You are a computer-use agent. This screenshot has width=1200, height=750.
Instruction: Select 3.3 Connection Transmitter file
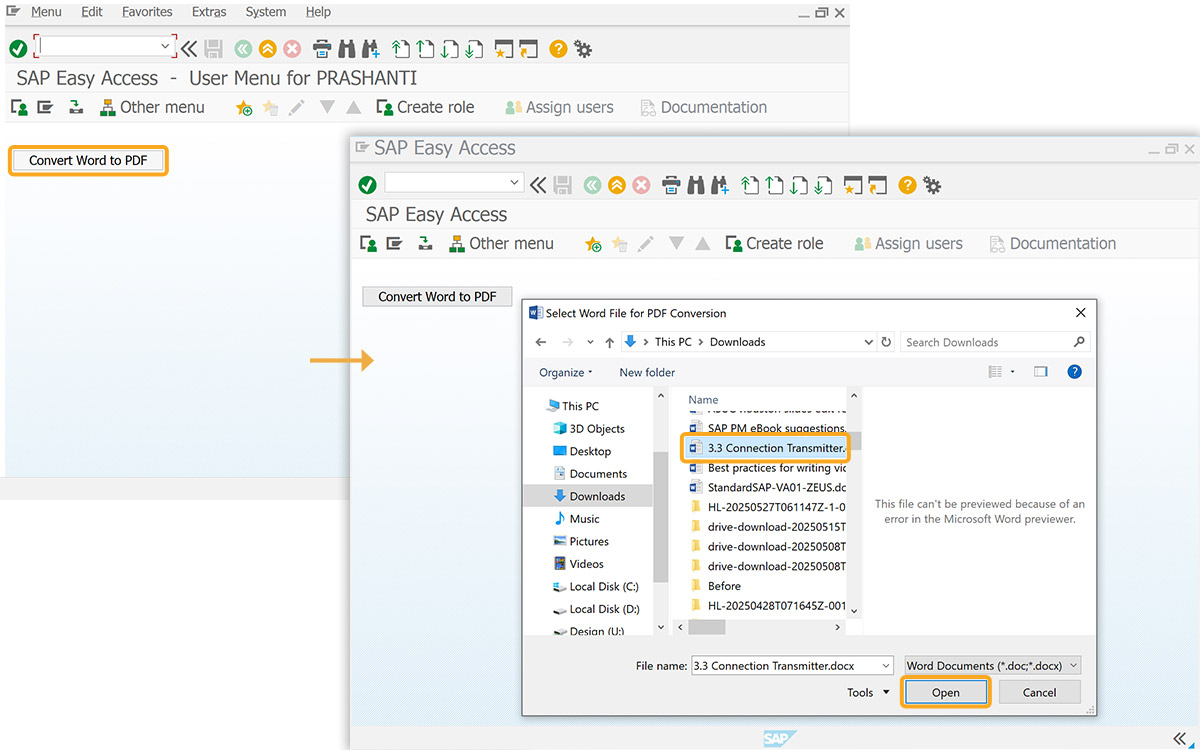coord(766,448)
